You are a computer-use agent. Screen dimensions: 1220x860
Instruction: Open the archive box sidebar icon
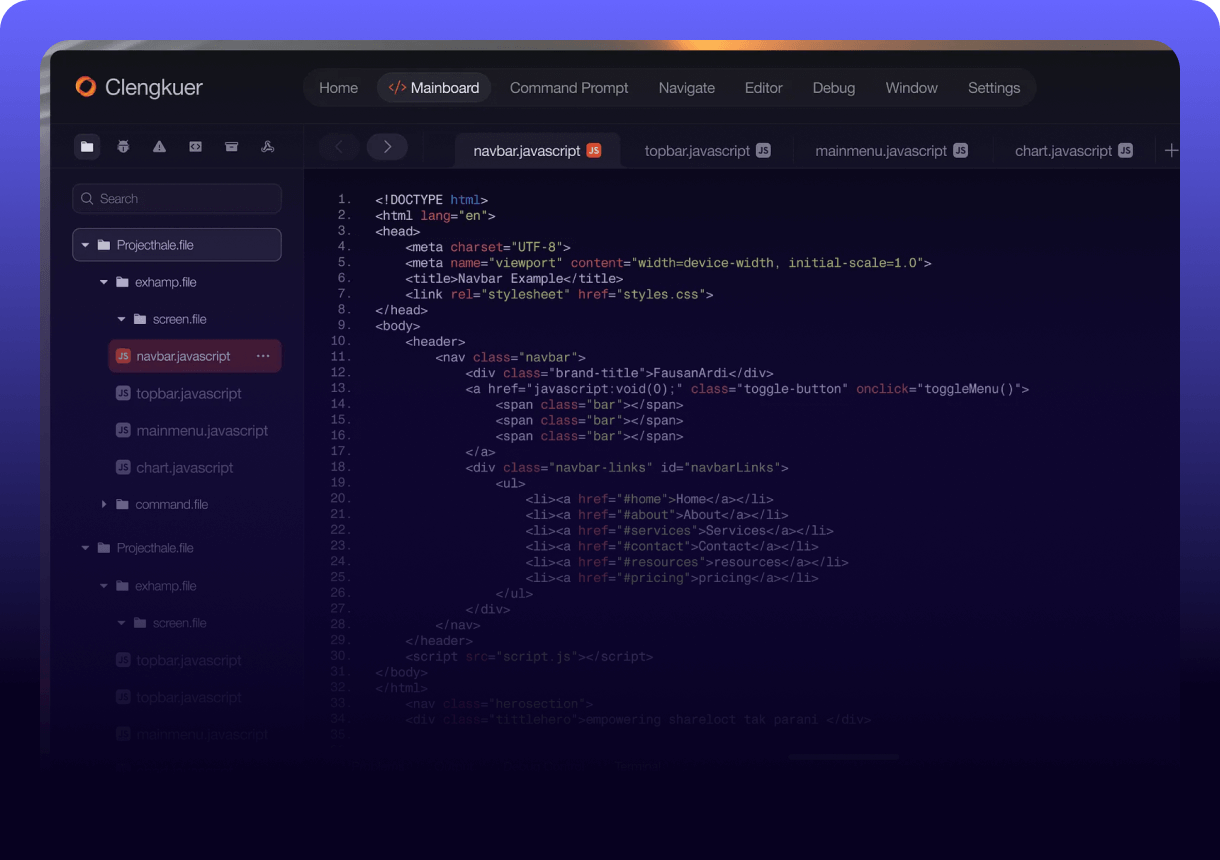click(x=231, y=147)
